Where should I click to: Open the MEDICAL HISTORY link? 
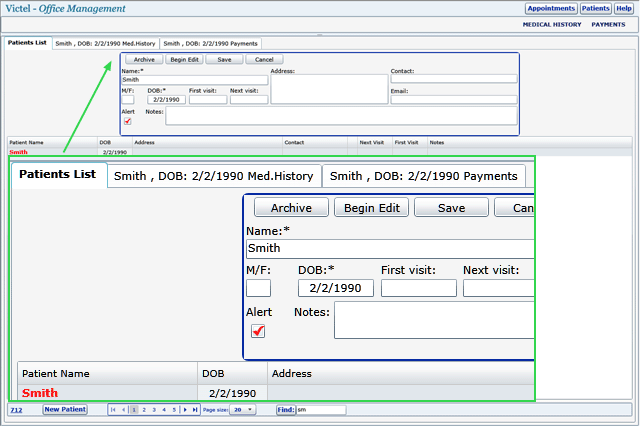click(552, 24)
